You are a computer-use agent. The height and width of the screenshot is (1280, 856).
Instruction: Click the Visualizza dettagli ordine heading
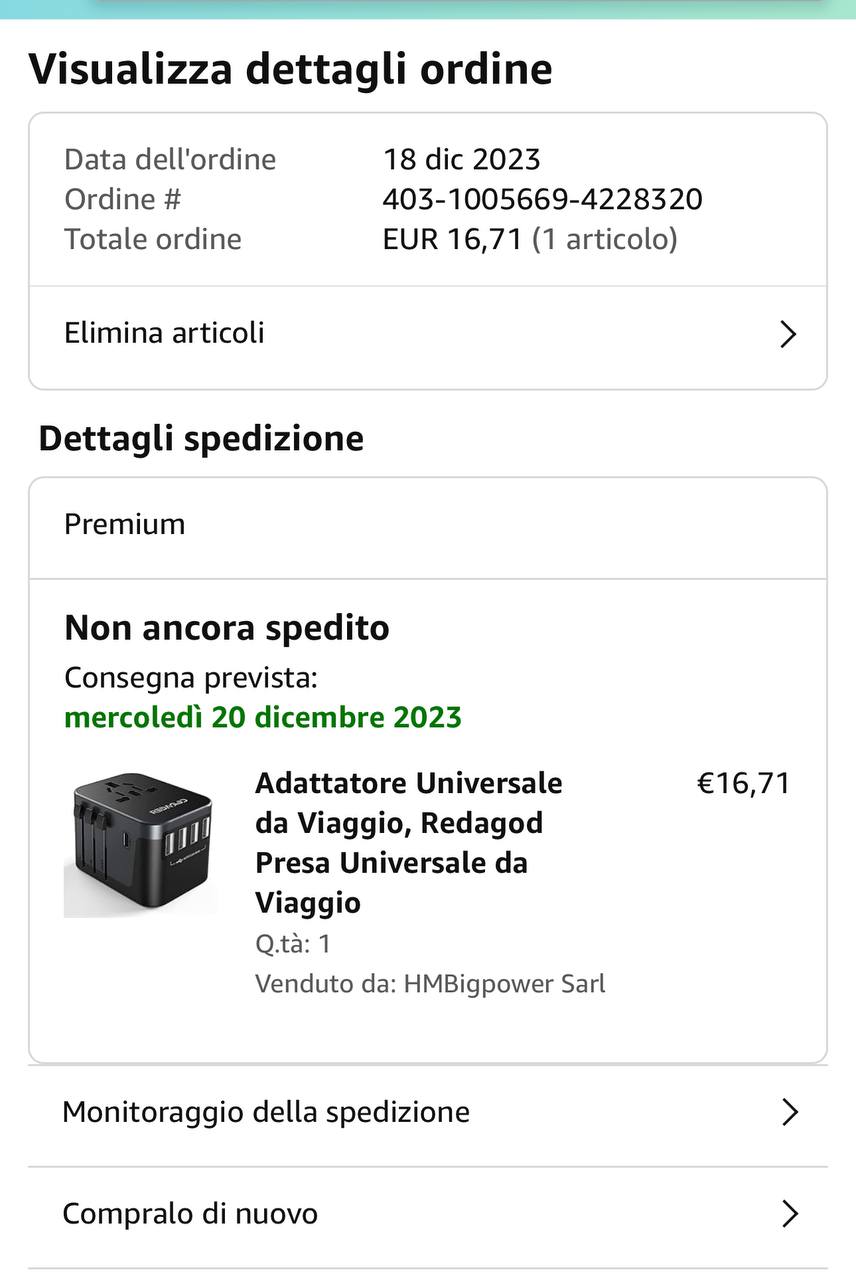[x=290, y=69]
